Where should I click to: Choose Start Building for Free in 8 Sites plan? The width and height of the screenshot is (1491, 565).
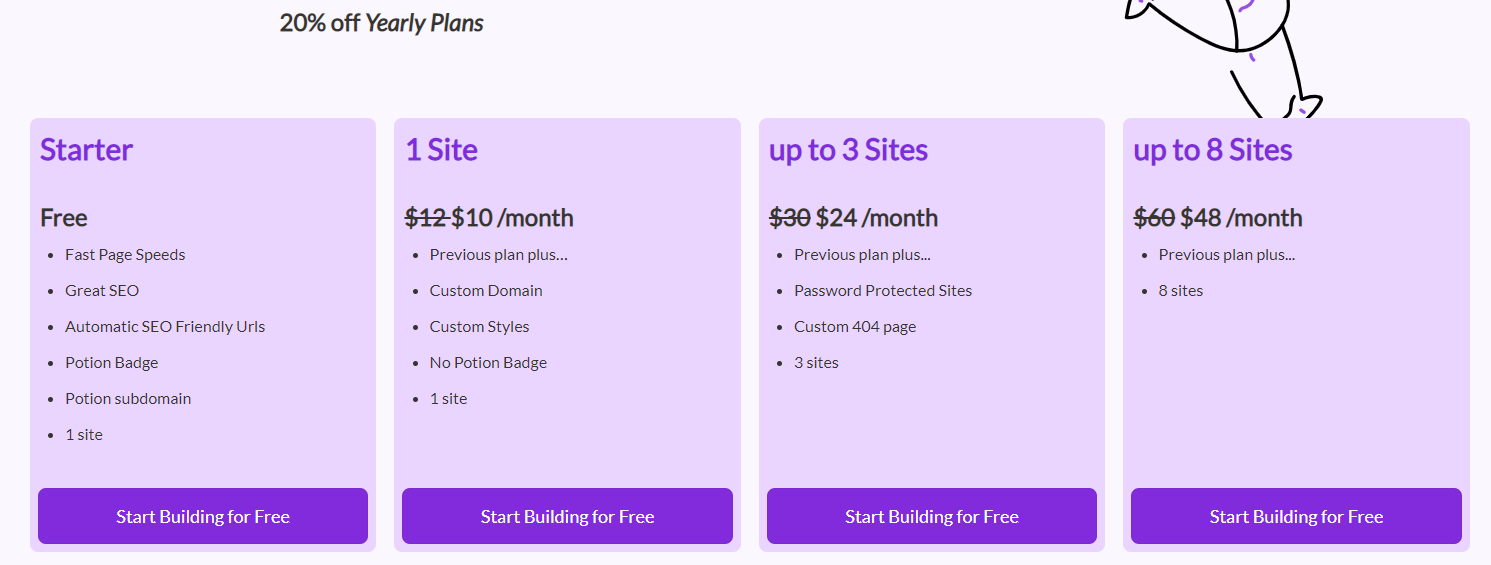(1296, 516)
